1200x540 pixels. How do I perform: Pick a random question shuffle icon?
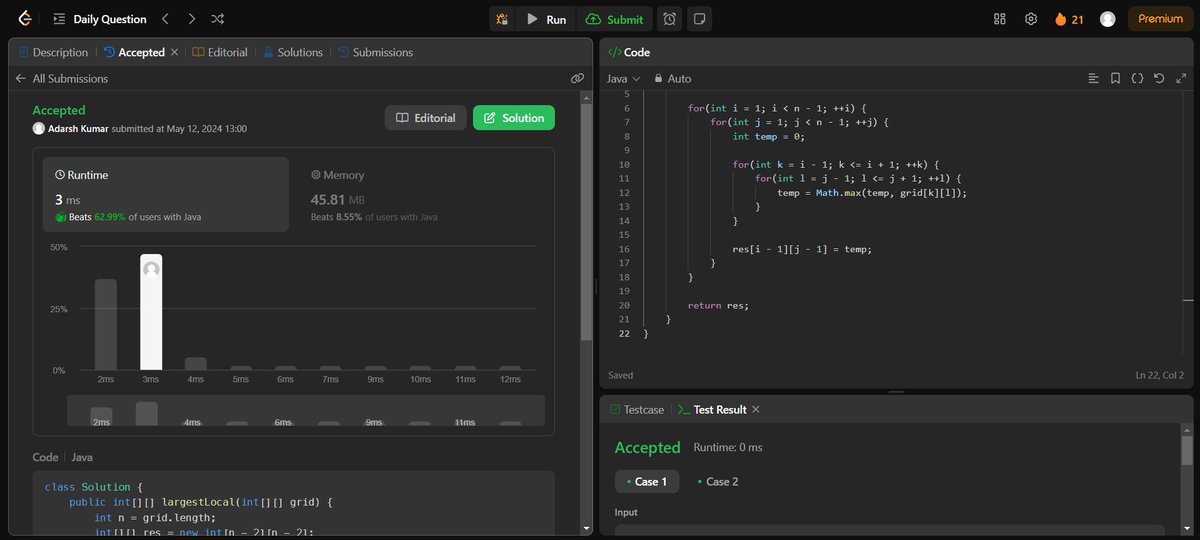218,19
